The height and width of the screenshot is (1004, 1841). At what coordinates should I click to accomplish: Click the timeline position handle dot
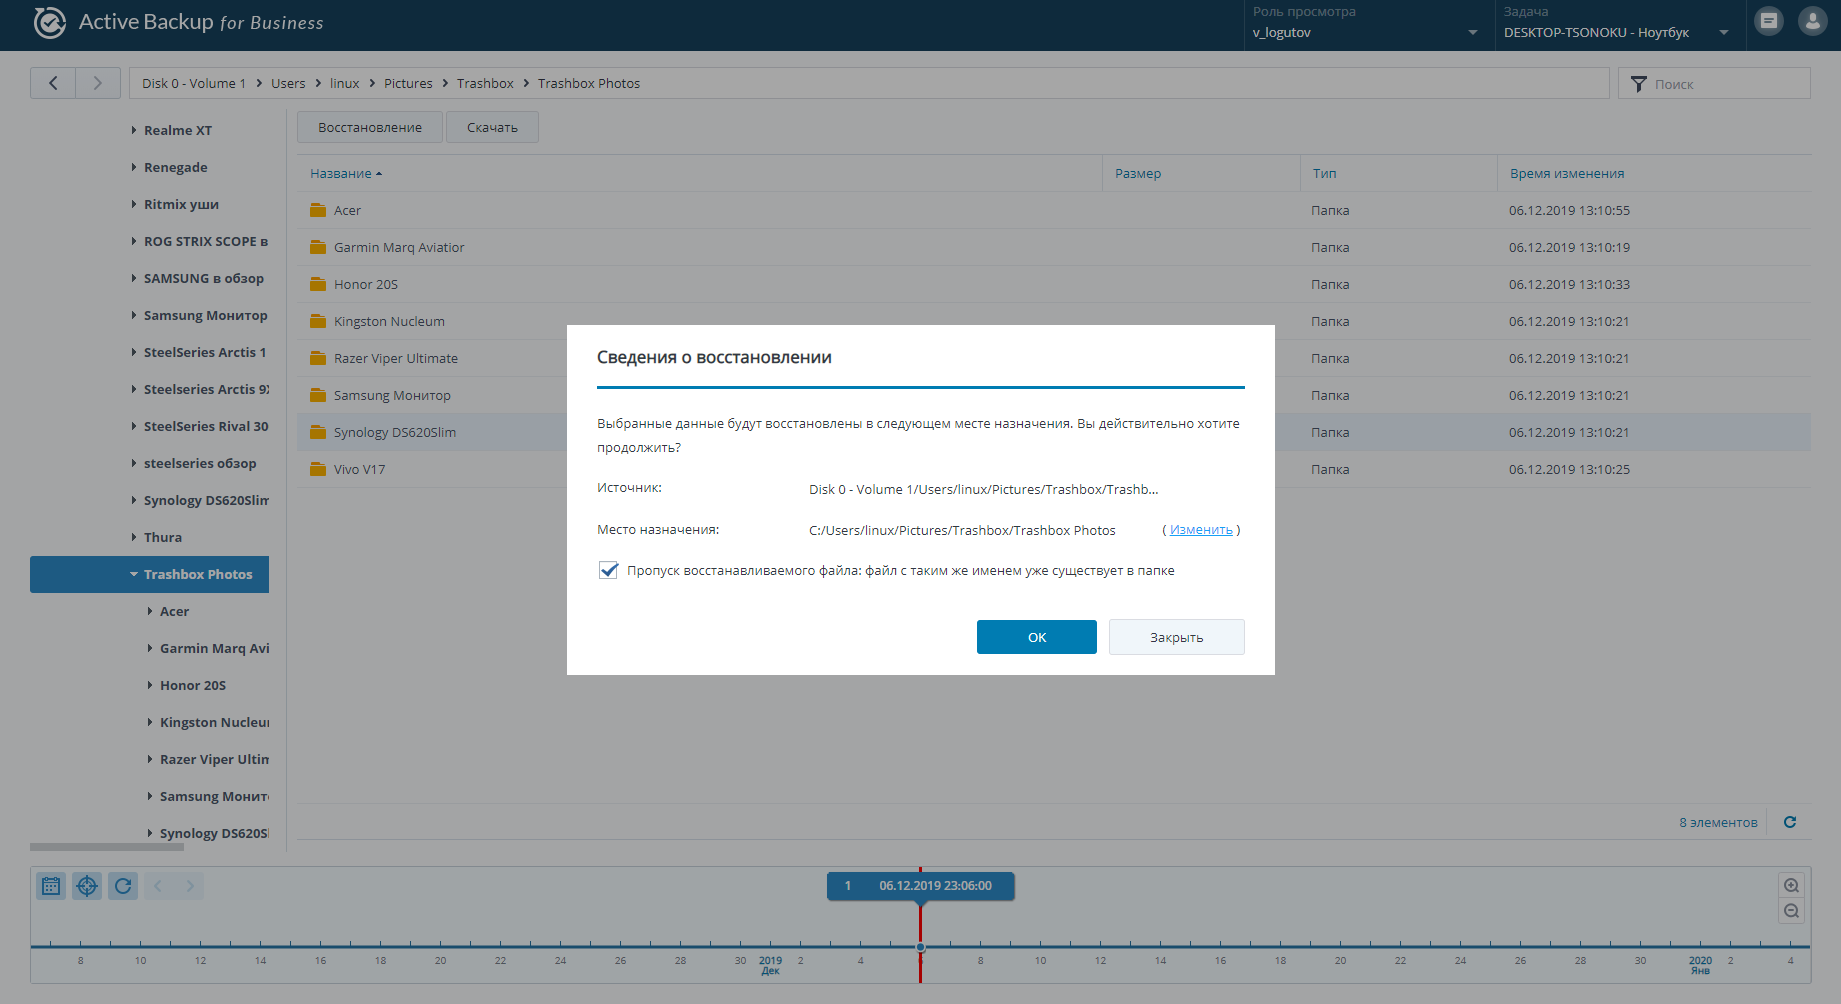click(x=920, y=947)
